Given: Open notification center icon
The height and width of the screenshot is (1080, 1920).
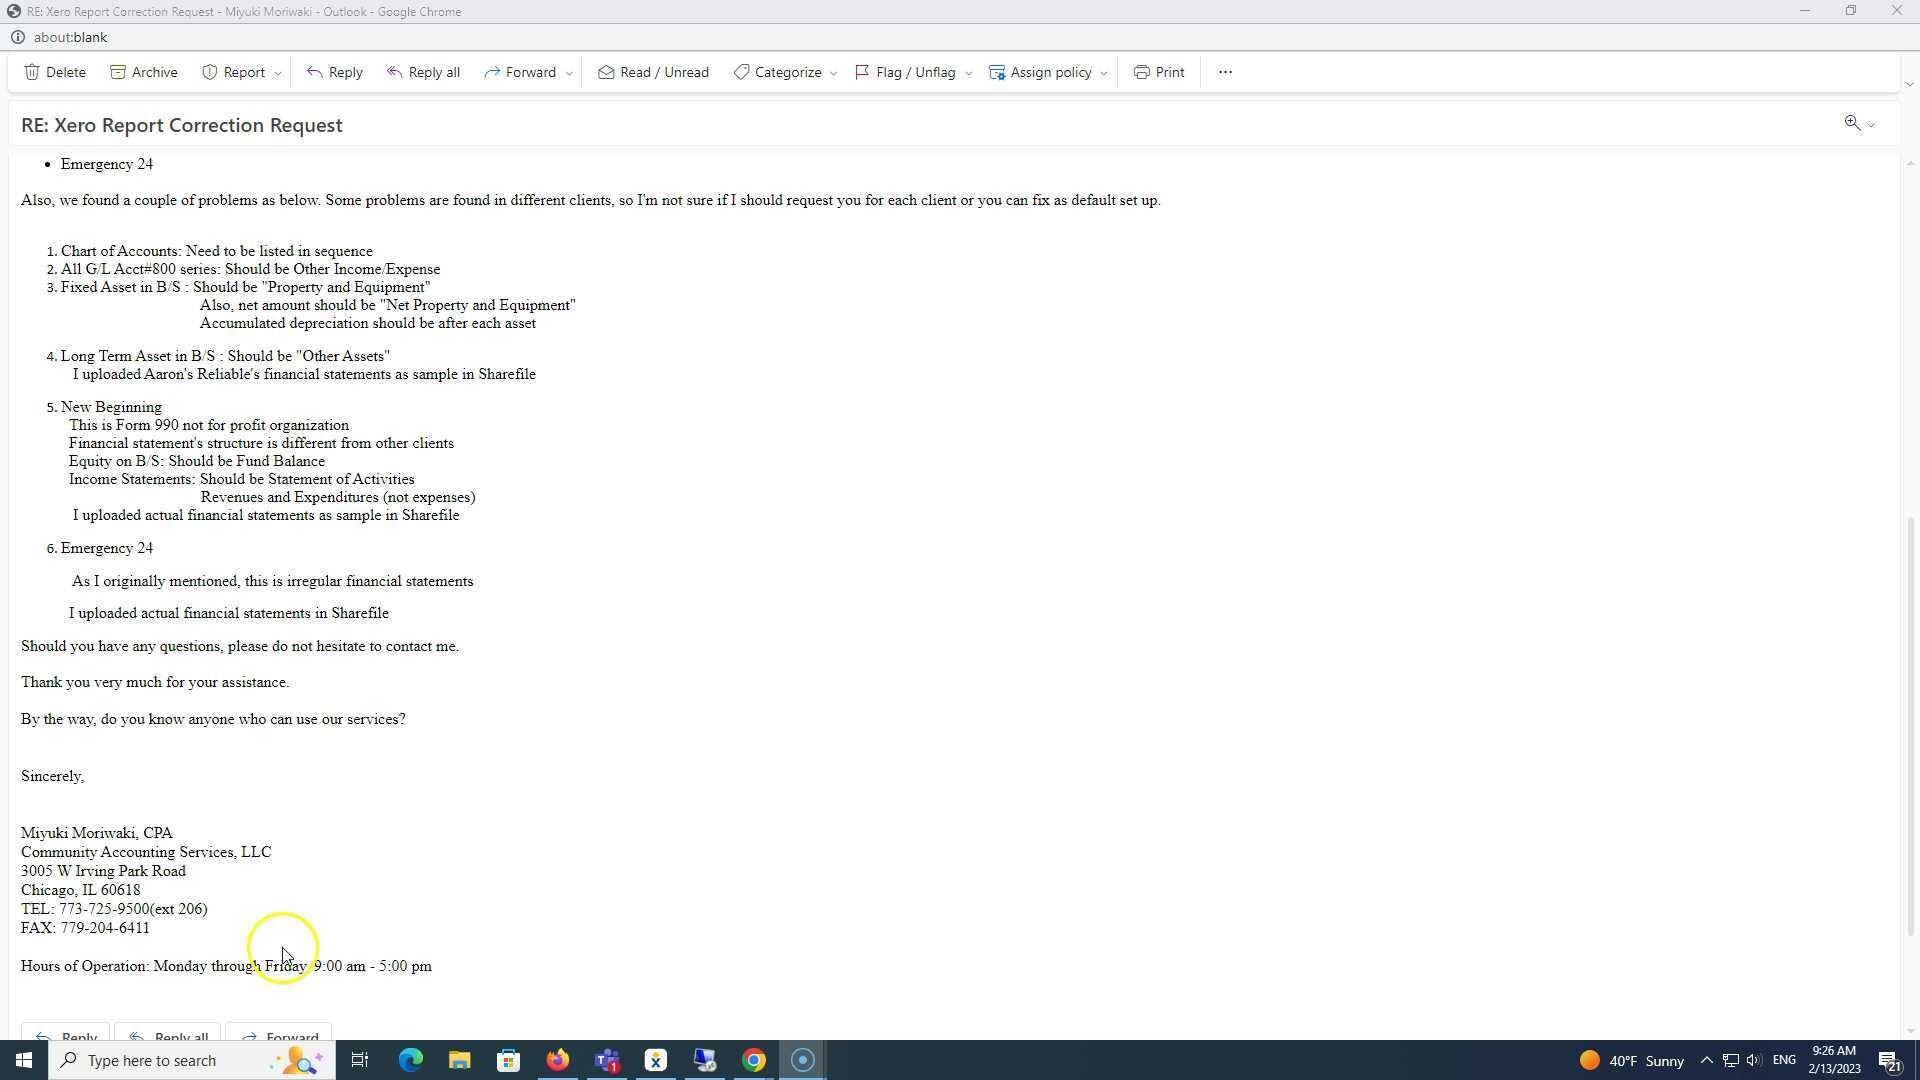Looking at the screenshot, I should (1890, 1060).
